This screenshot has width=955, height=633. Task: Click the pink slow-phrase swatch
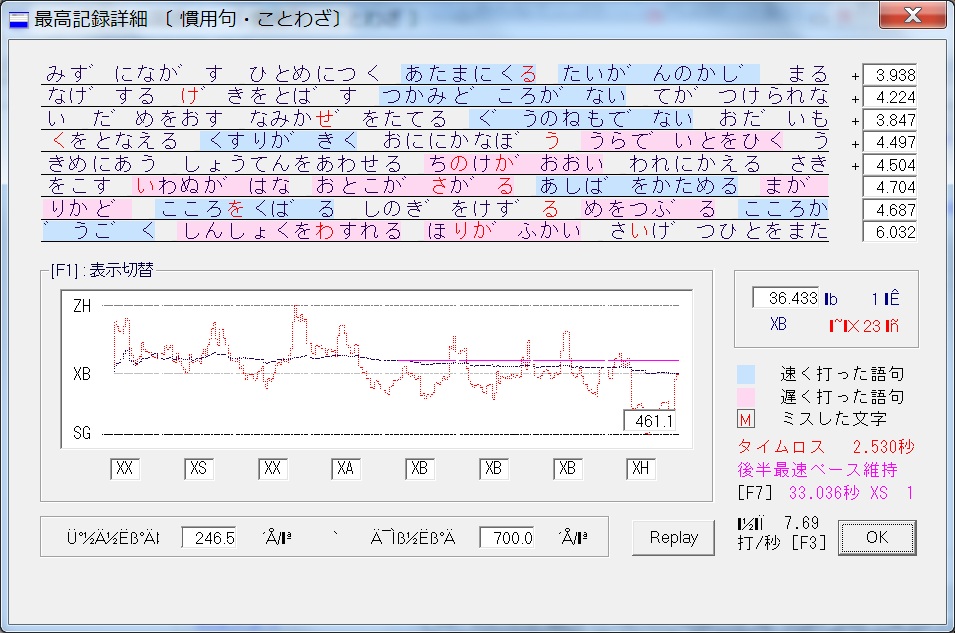[745, 396]
